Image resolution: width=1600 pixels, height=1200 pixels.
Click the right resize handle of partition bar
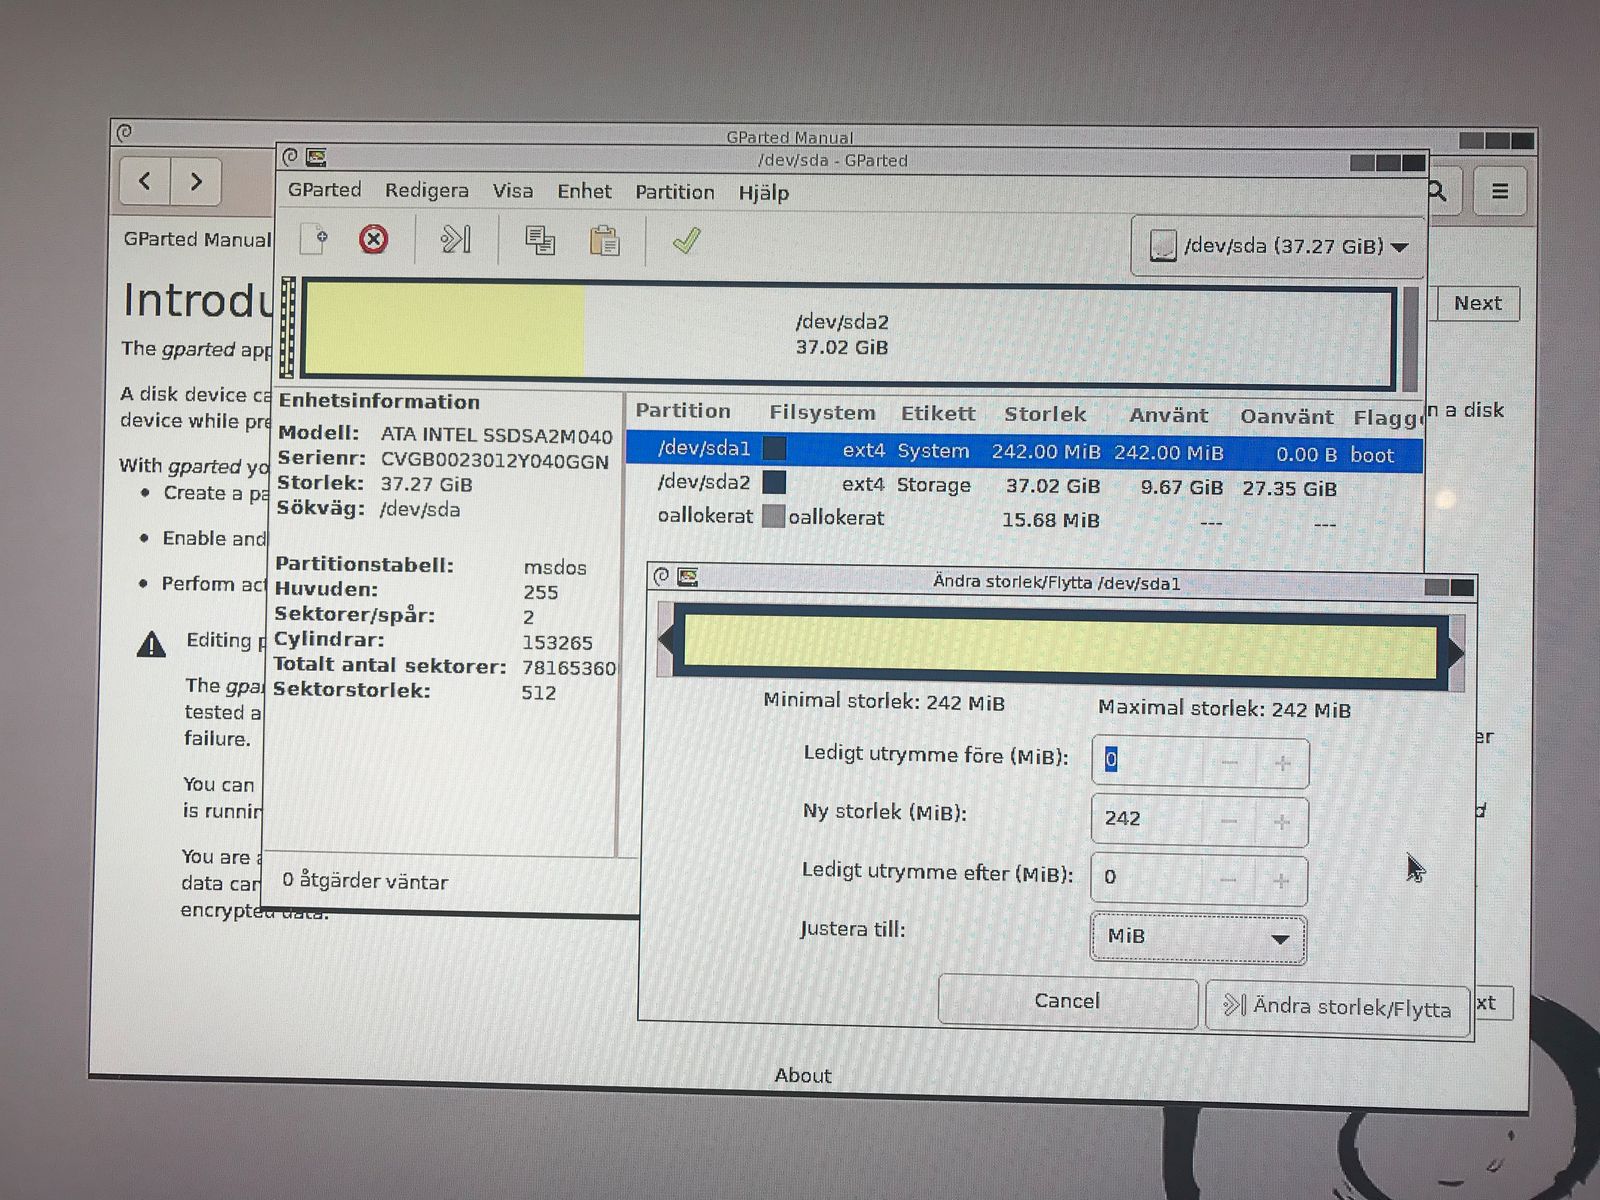point(1456,652)
